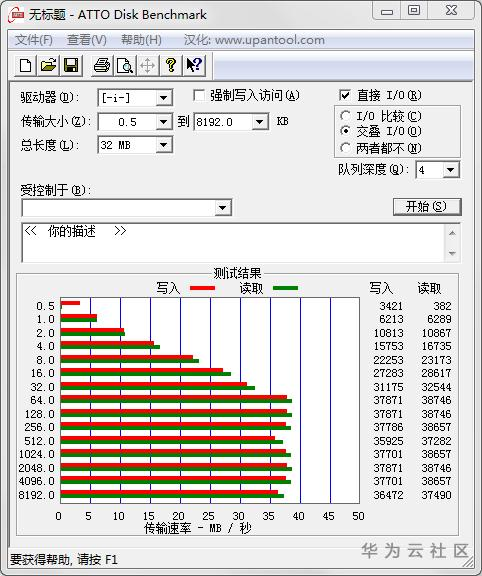Open the 查看(V) menu
The width and height of the screenshot is (482, 576).
87,40
